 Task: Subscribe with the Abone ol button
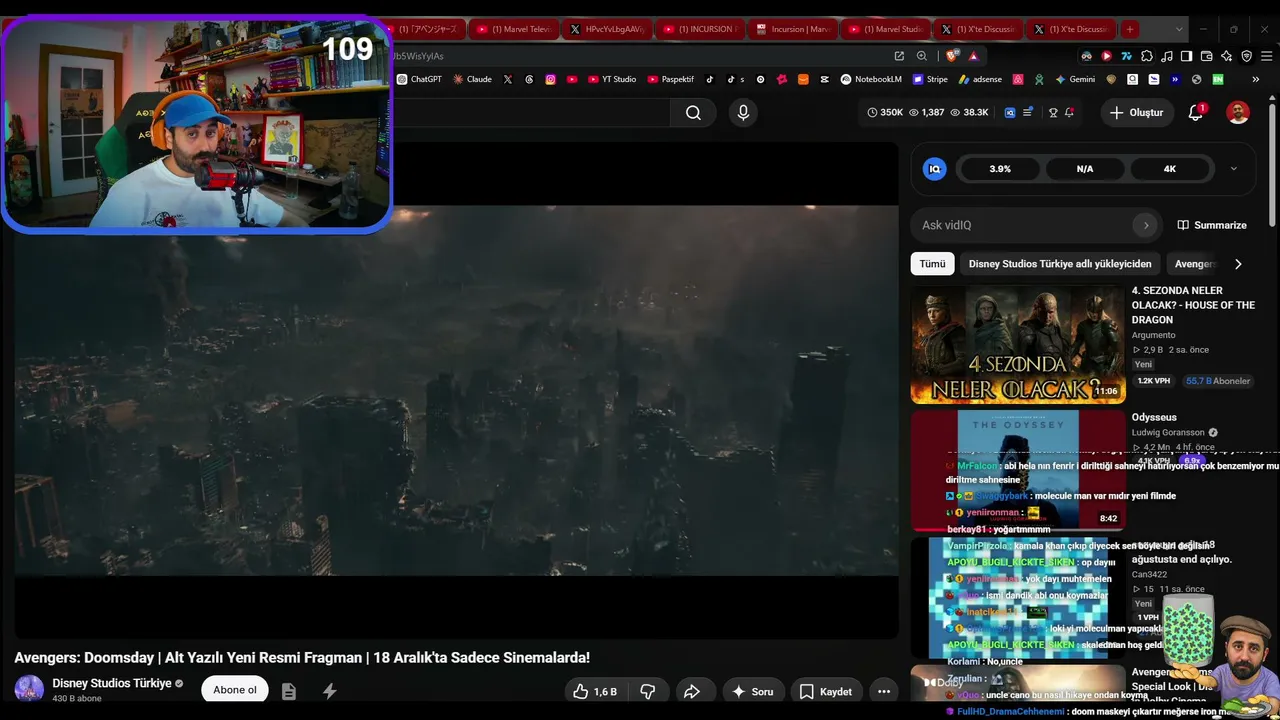235,690
